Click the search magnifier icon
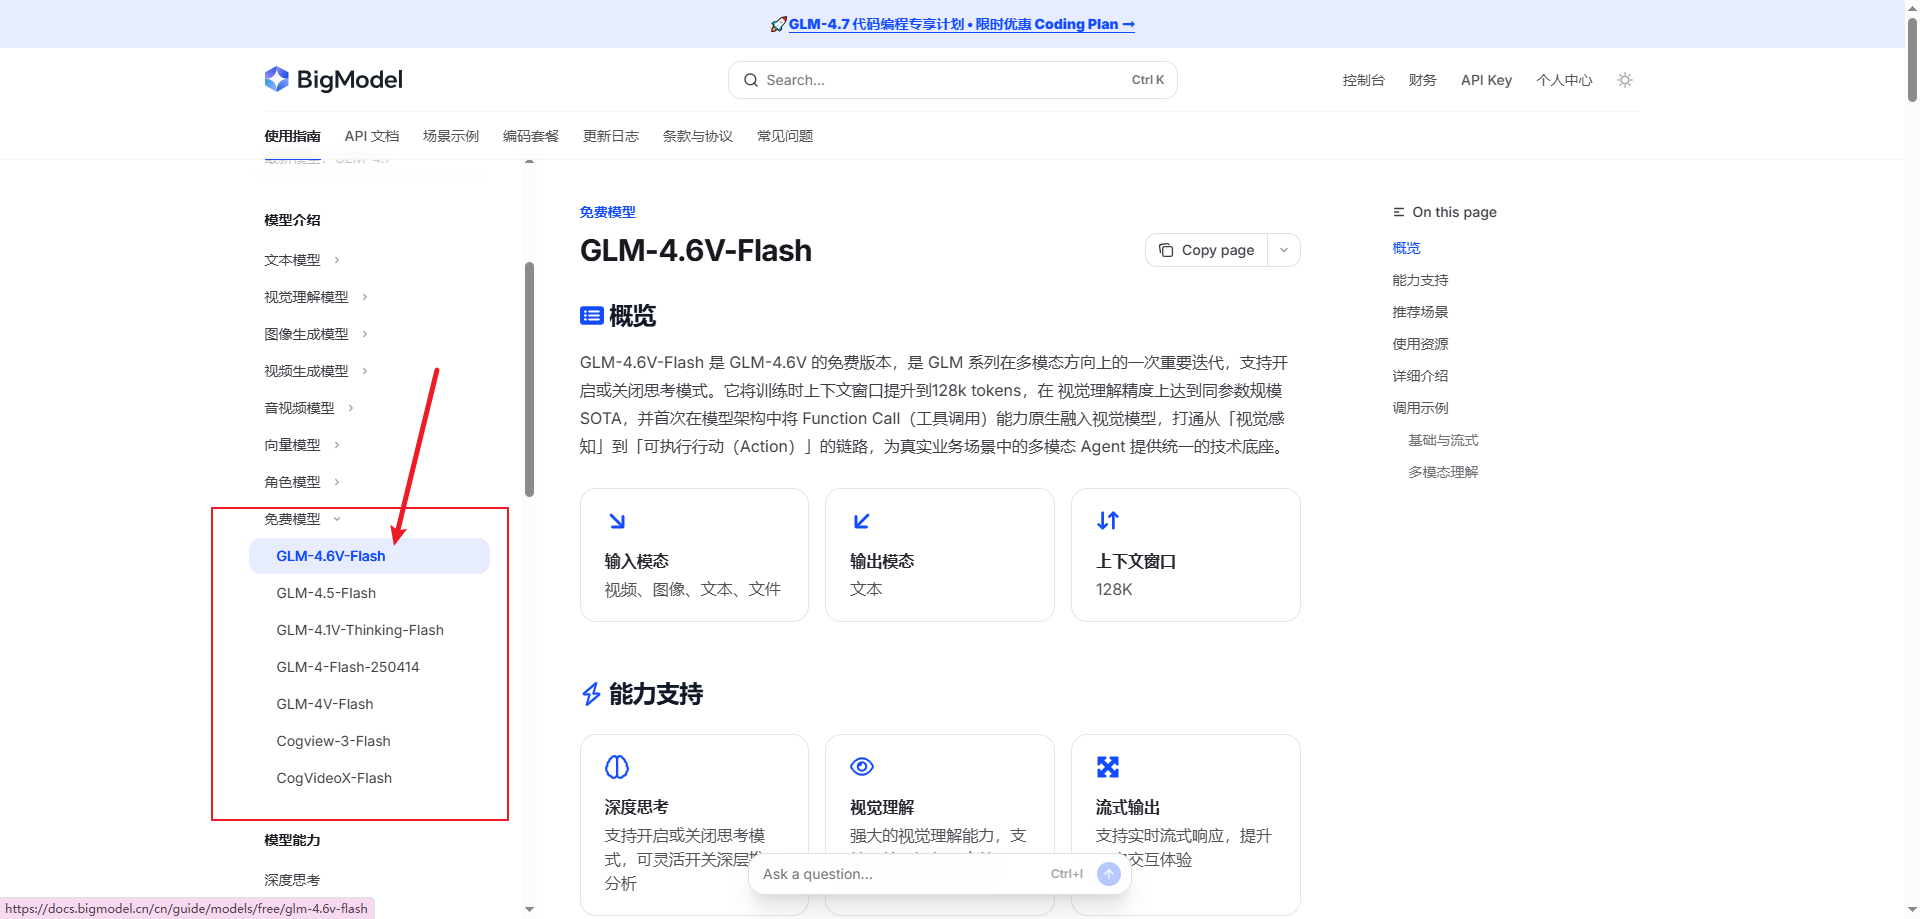 [751, 80]
